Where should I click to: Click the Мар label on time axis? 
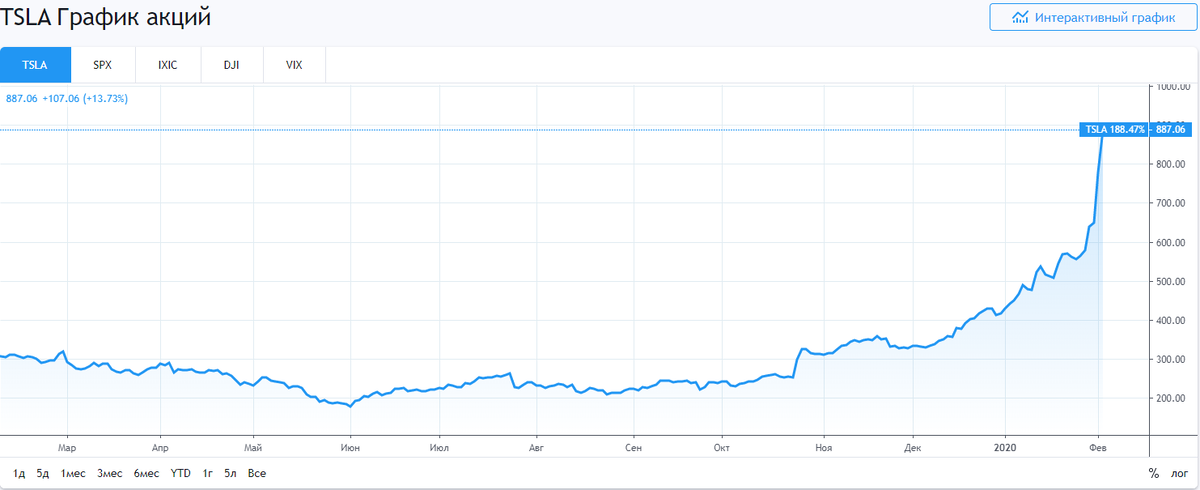(67, 448)
